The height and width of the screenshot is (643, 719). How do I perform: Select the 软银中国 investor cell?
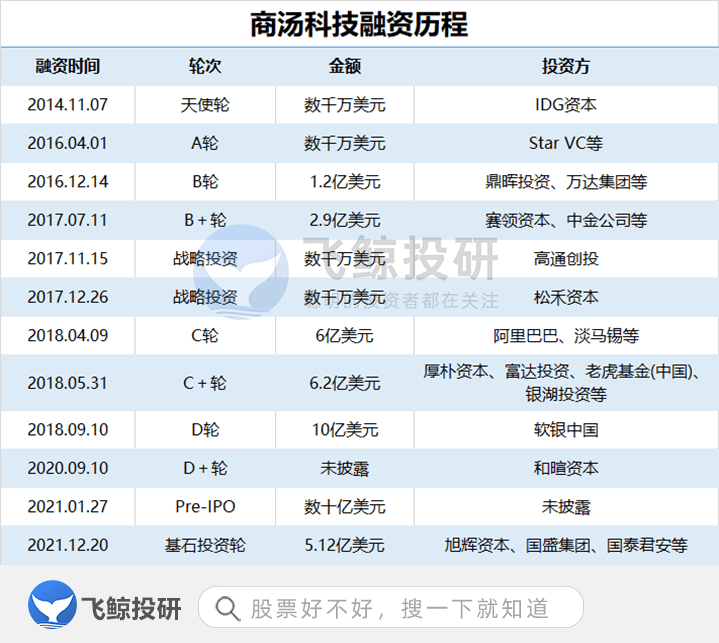(566, 430)
